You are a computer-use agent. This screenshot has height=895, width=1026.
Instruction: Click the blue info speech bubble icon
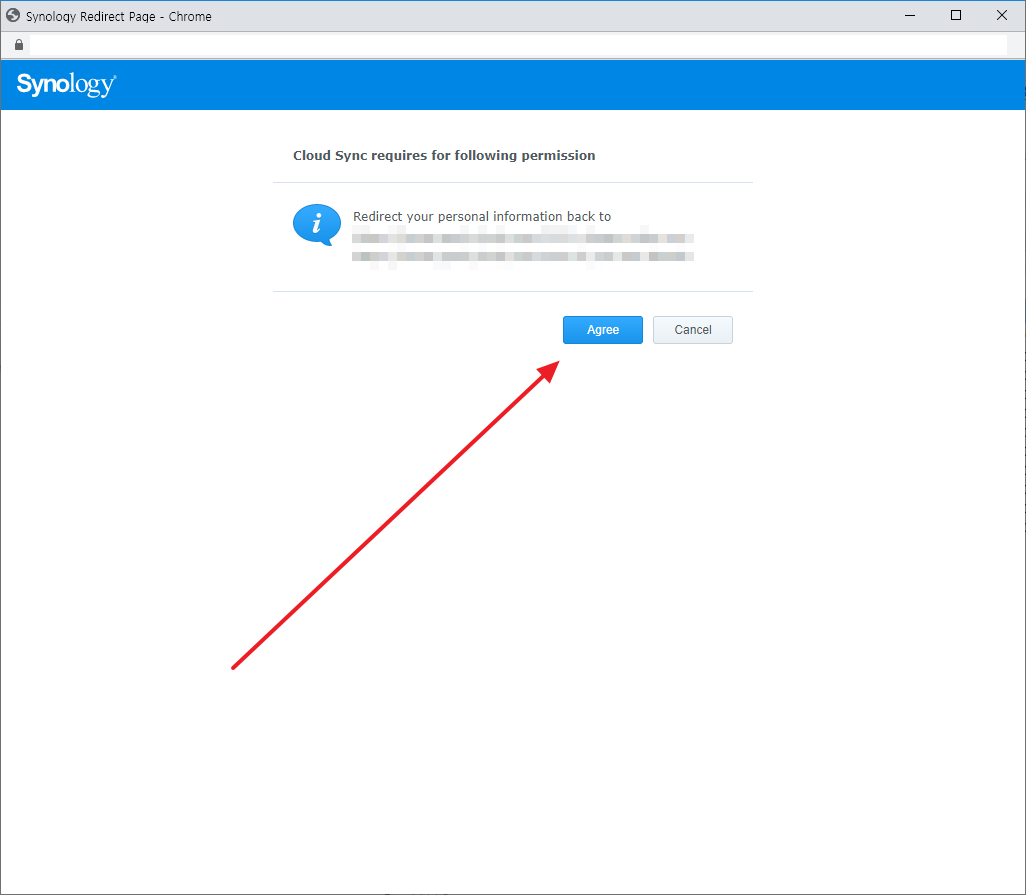tap(317, 224)
